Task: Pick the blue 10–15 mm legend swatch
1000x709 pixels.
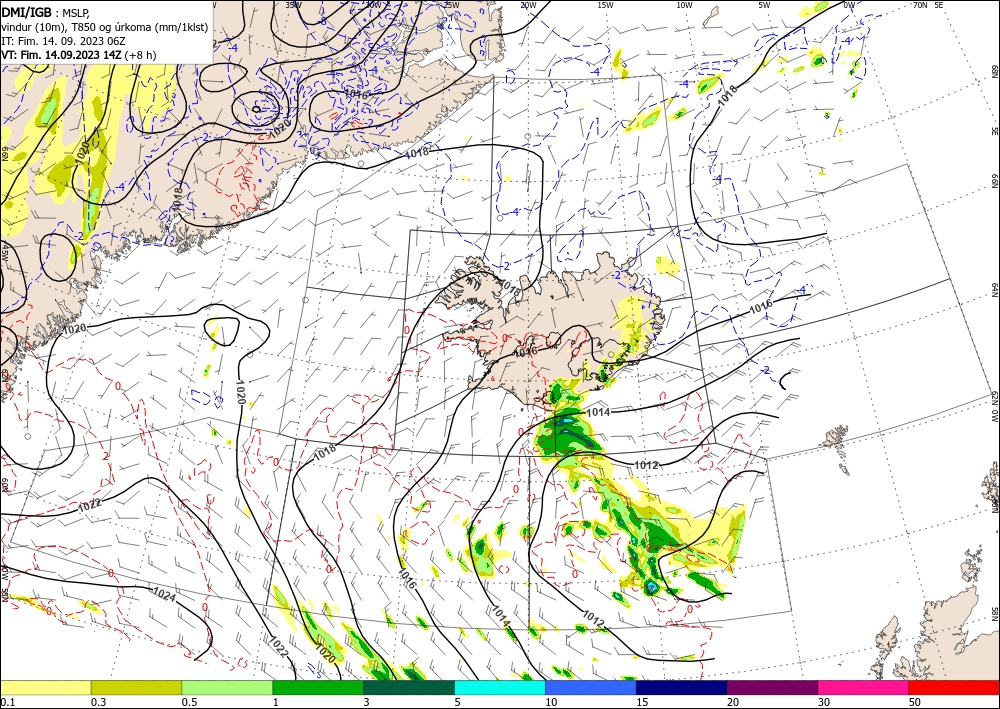Action: pos(591,687)
